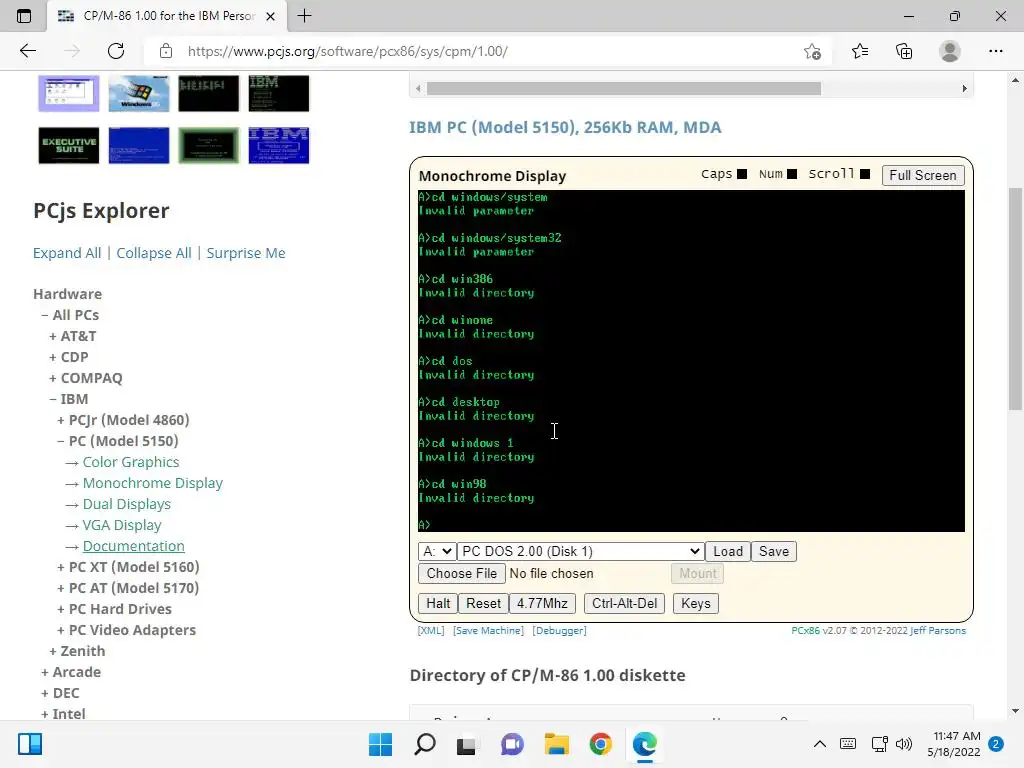Go back using the browser back arrow

click(27, 51)
